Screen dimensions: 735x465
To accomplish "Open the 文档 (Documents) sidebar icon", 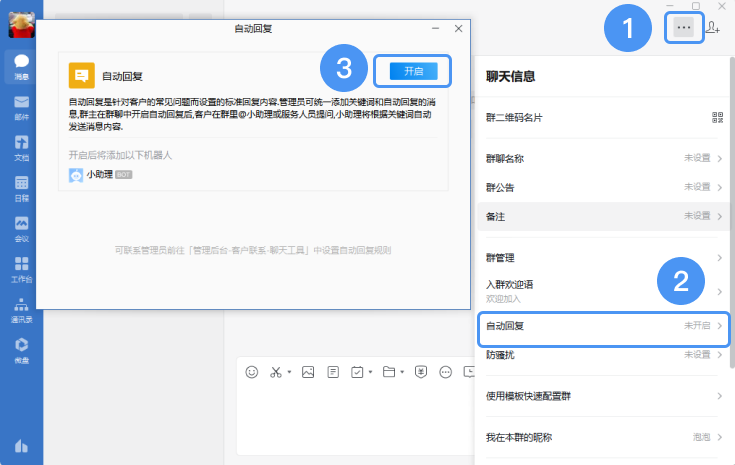I will point(21,146).
